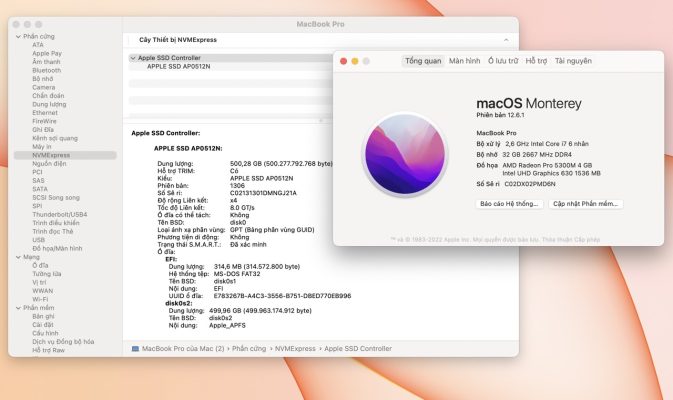Collapse the Mạng section in sidebar

(18, 257)
